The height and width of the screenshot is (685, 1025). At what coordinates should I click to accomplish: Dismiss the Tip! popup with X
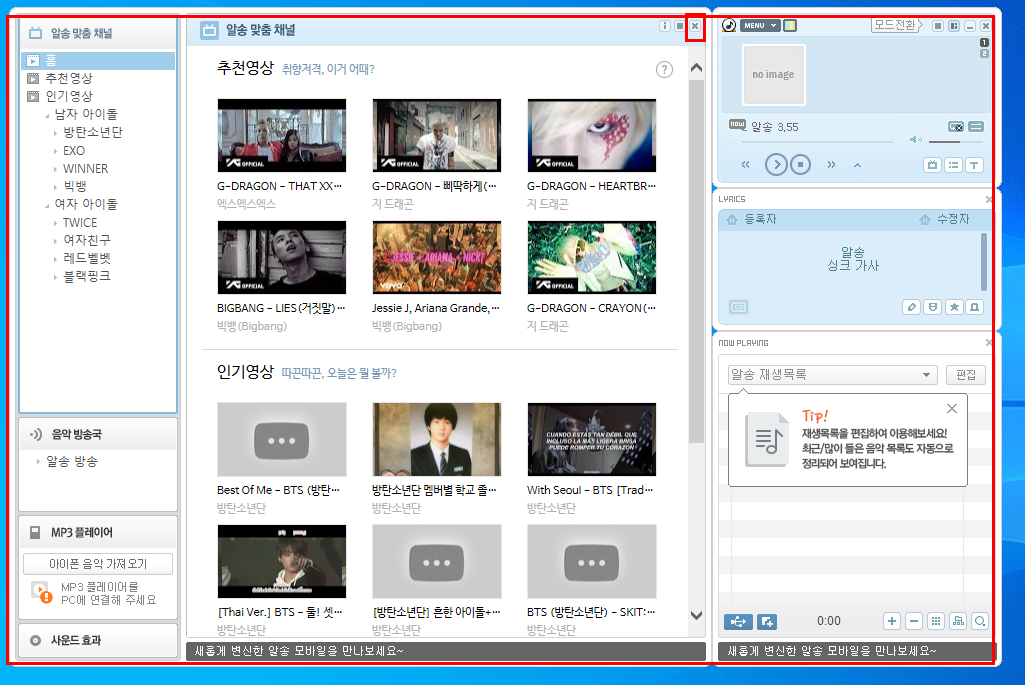click(952, 409)
